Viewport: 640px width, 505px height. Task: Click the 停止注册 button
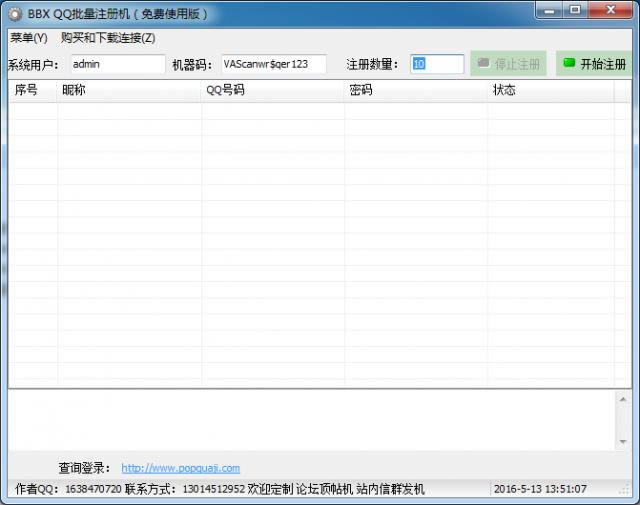(509, 64)
